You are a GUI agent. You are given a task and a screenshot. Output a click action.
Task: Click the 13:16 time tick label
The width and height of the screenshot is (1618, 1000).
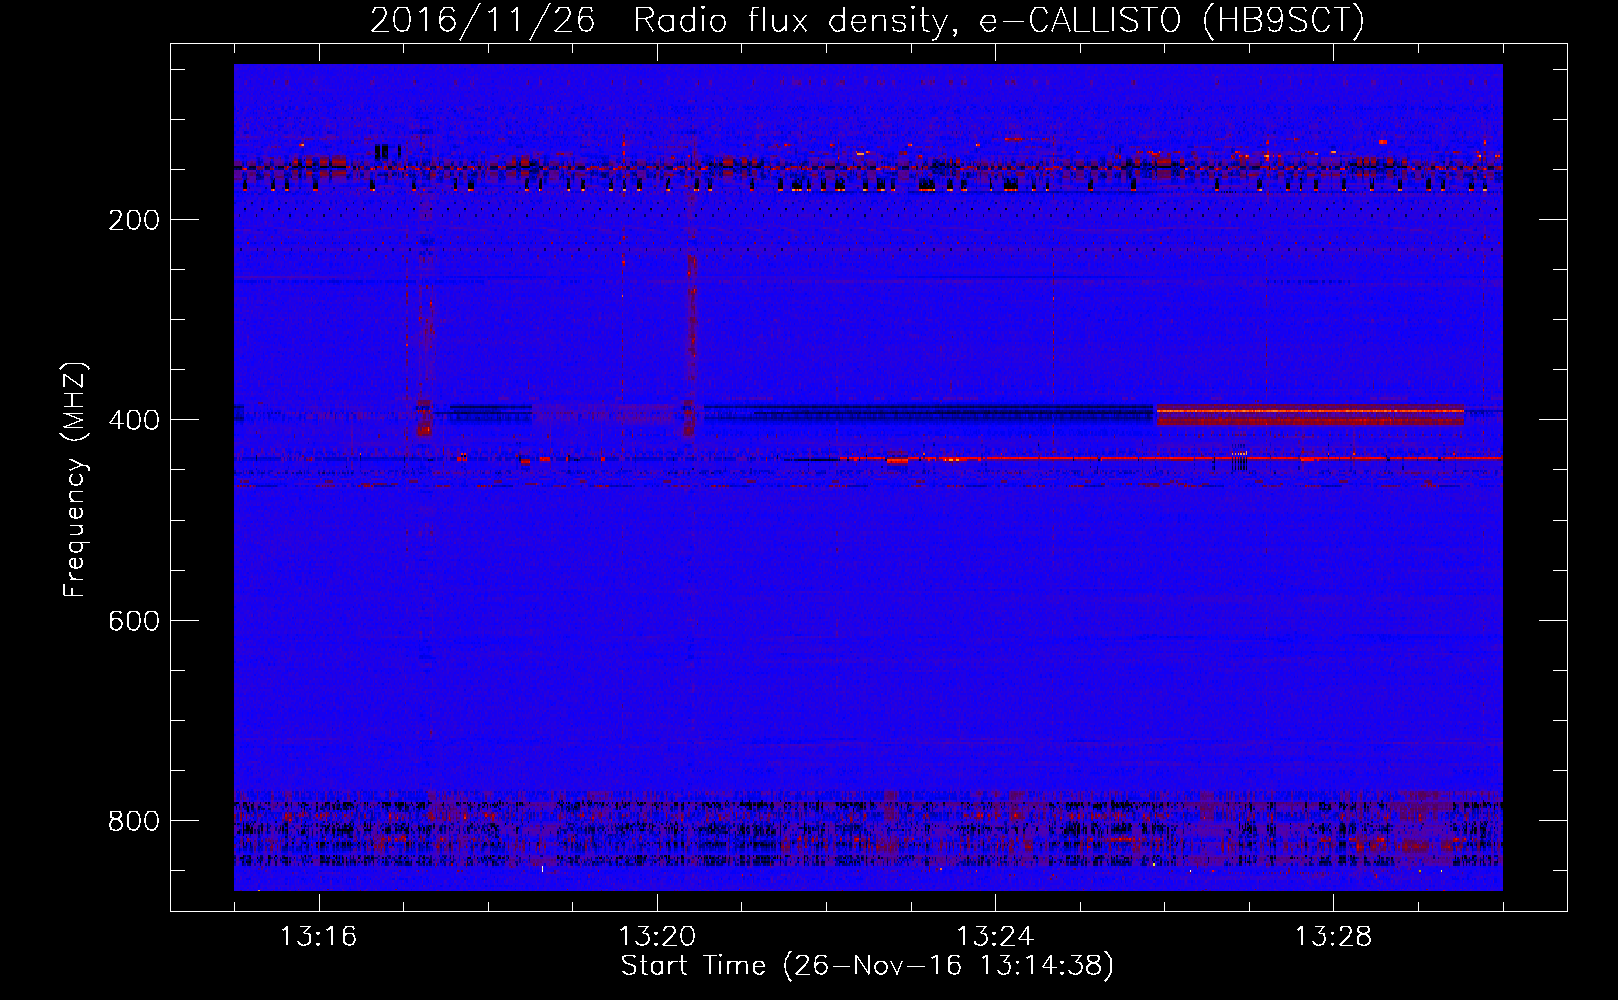tap(319, 937)
